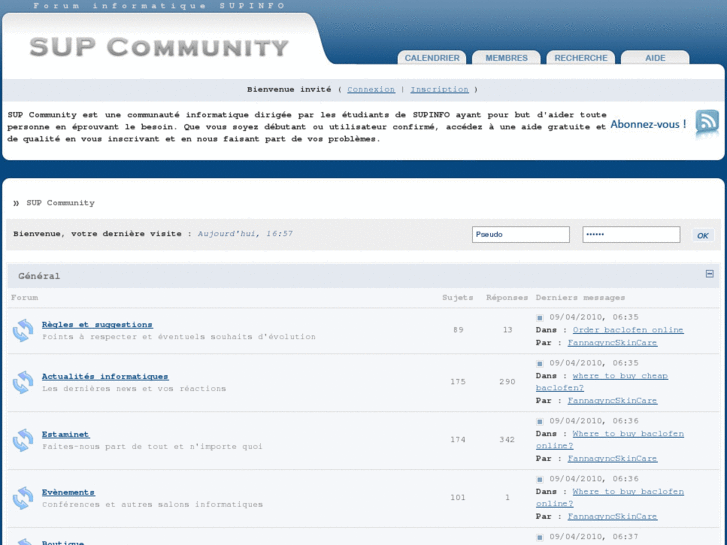Click the Général category title

(39, 276)
